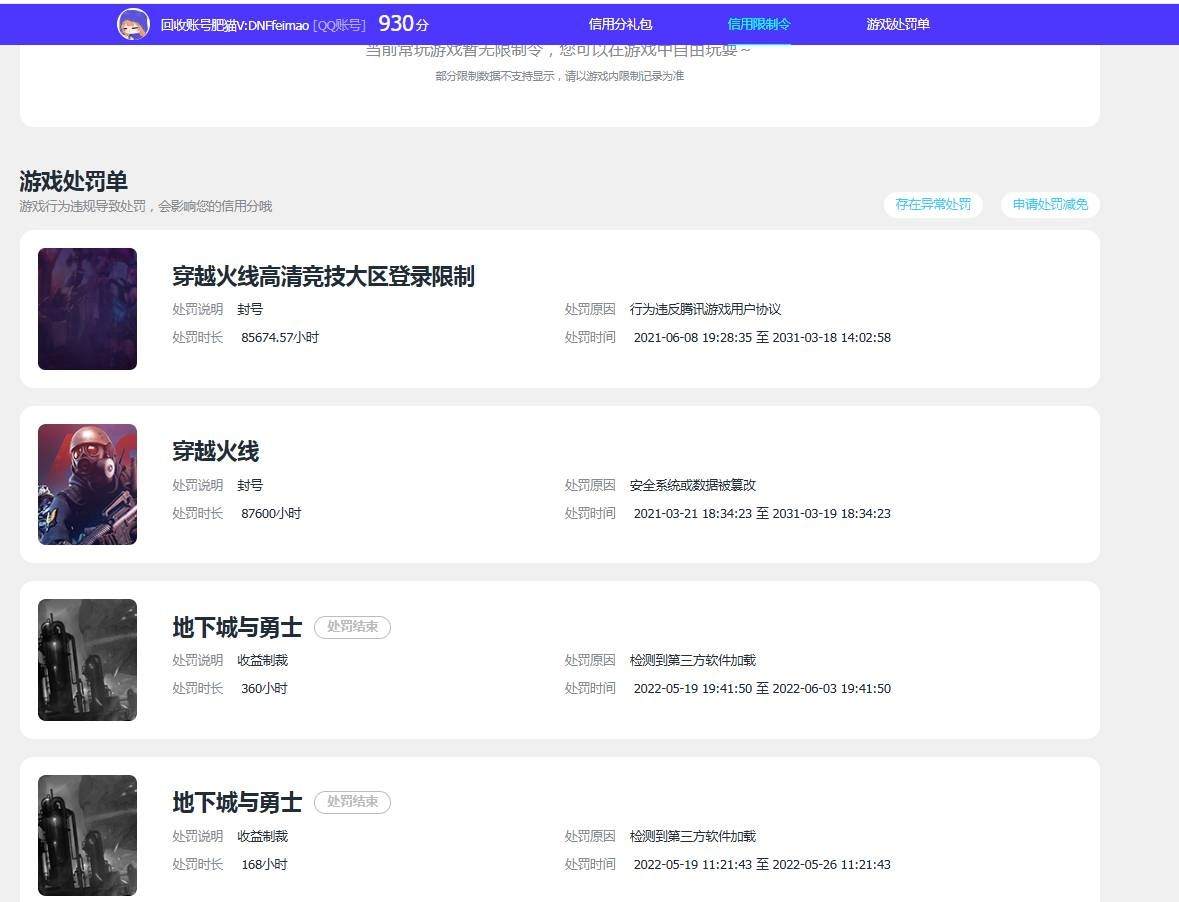Click 收益制裁 on the 360小时 card
Screen dimensions: 1179x902
click(262, 660)
